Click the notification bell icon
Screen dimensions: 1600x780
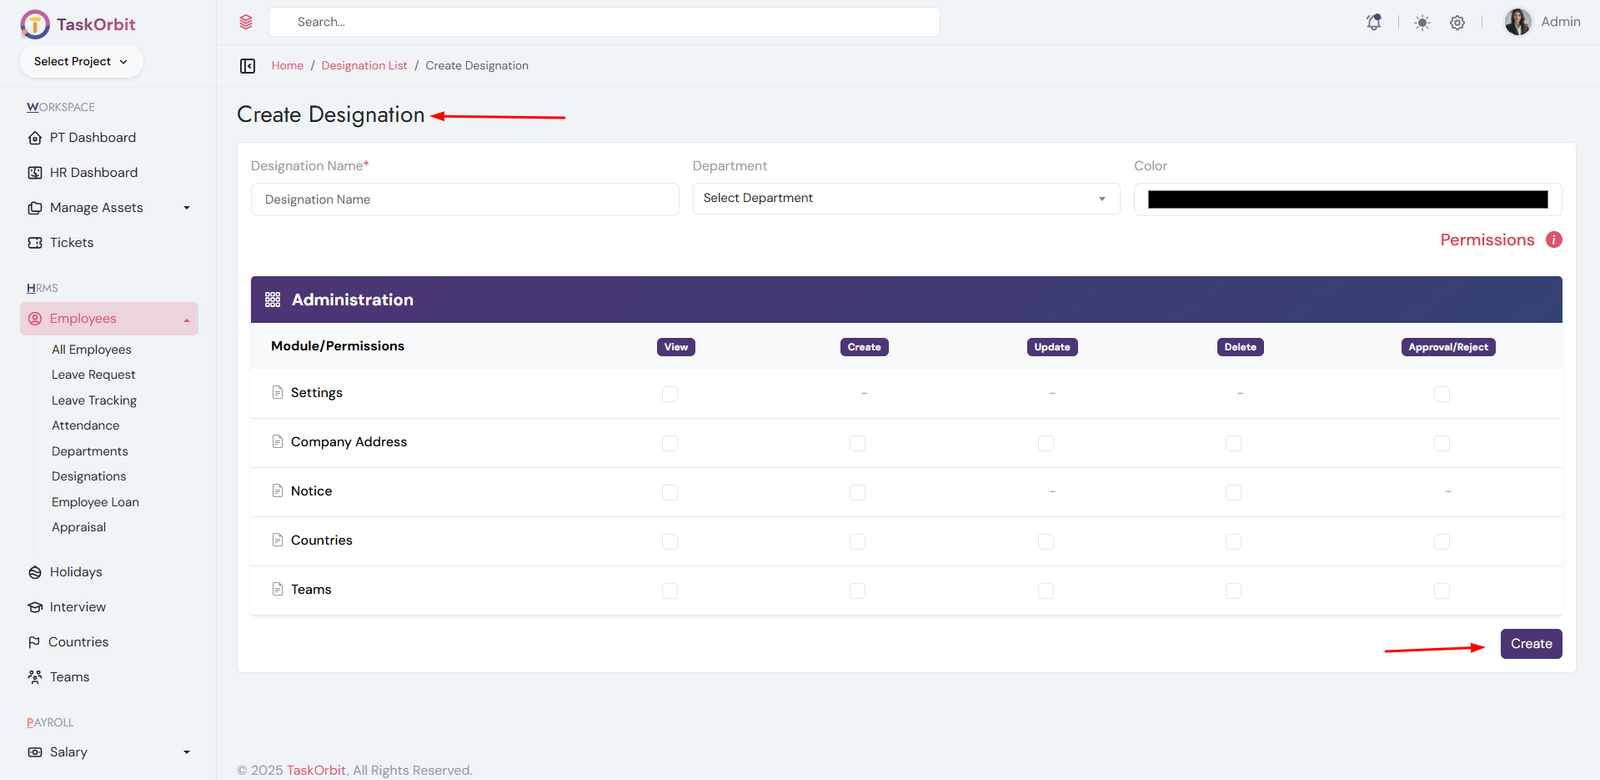[1374, 22]
